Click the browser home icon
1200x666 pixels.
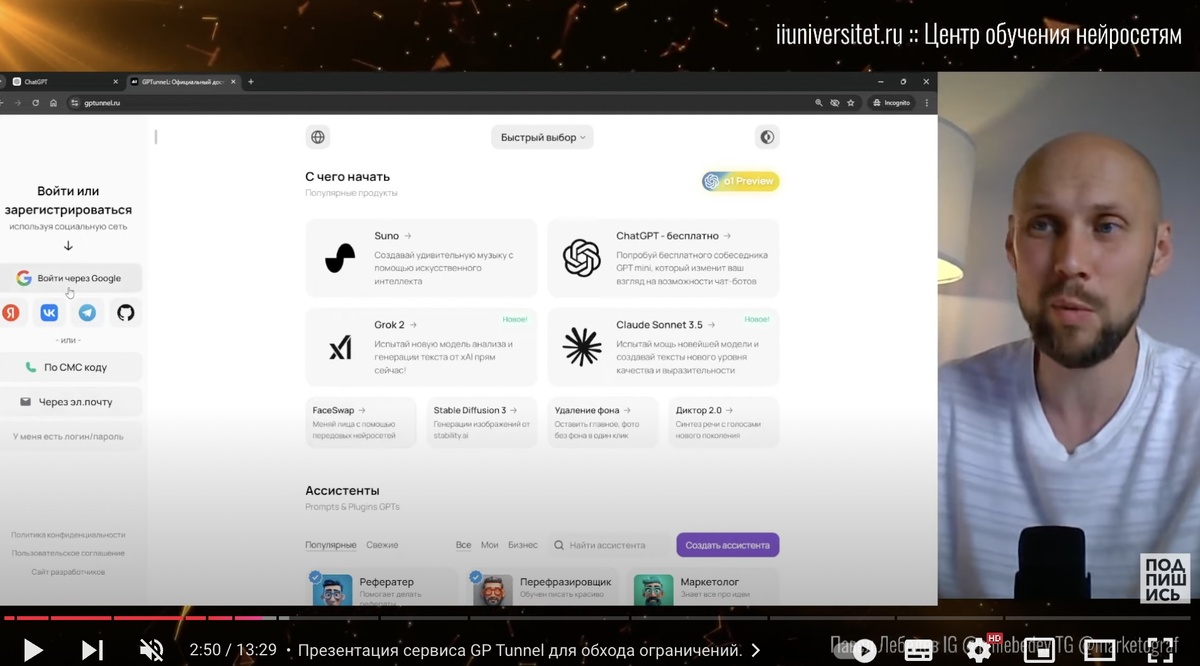coord(53,102)
